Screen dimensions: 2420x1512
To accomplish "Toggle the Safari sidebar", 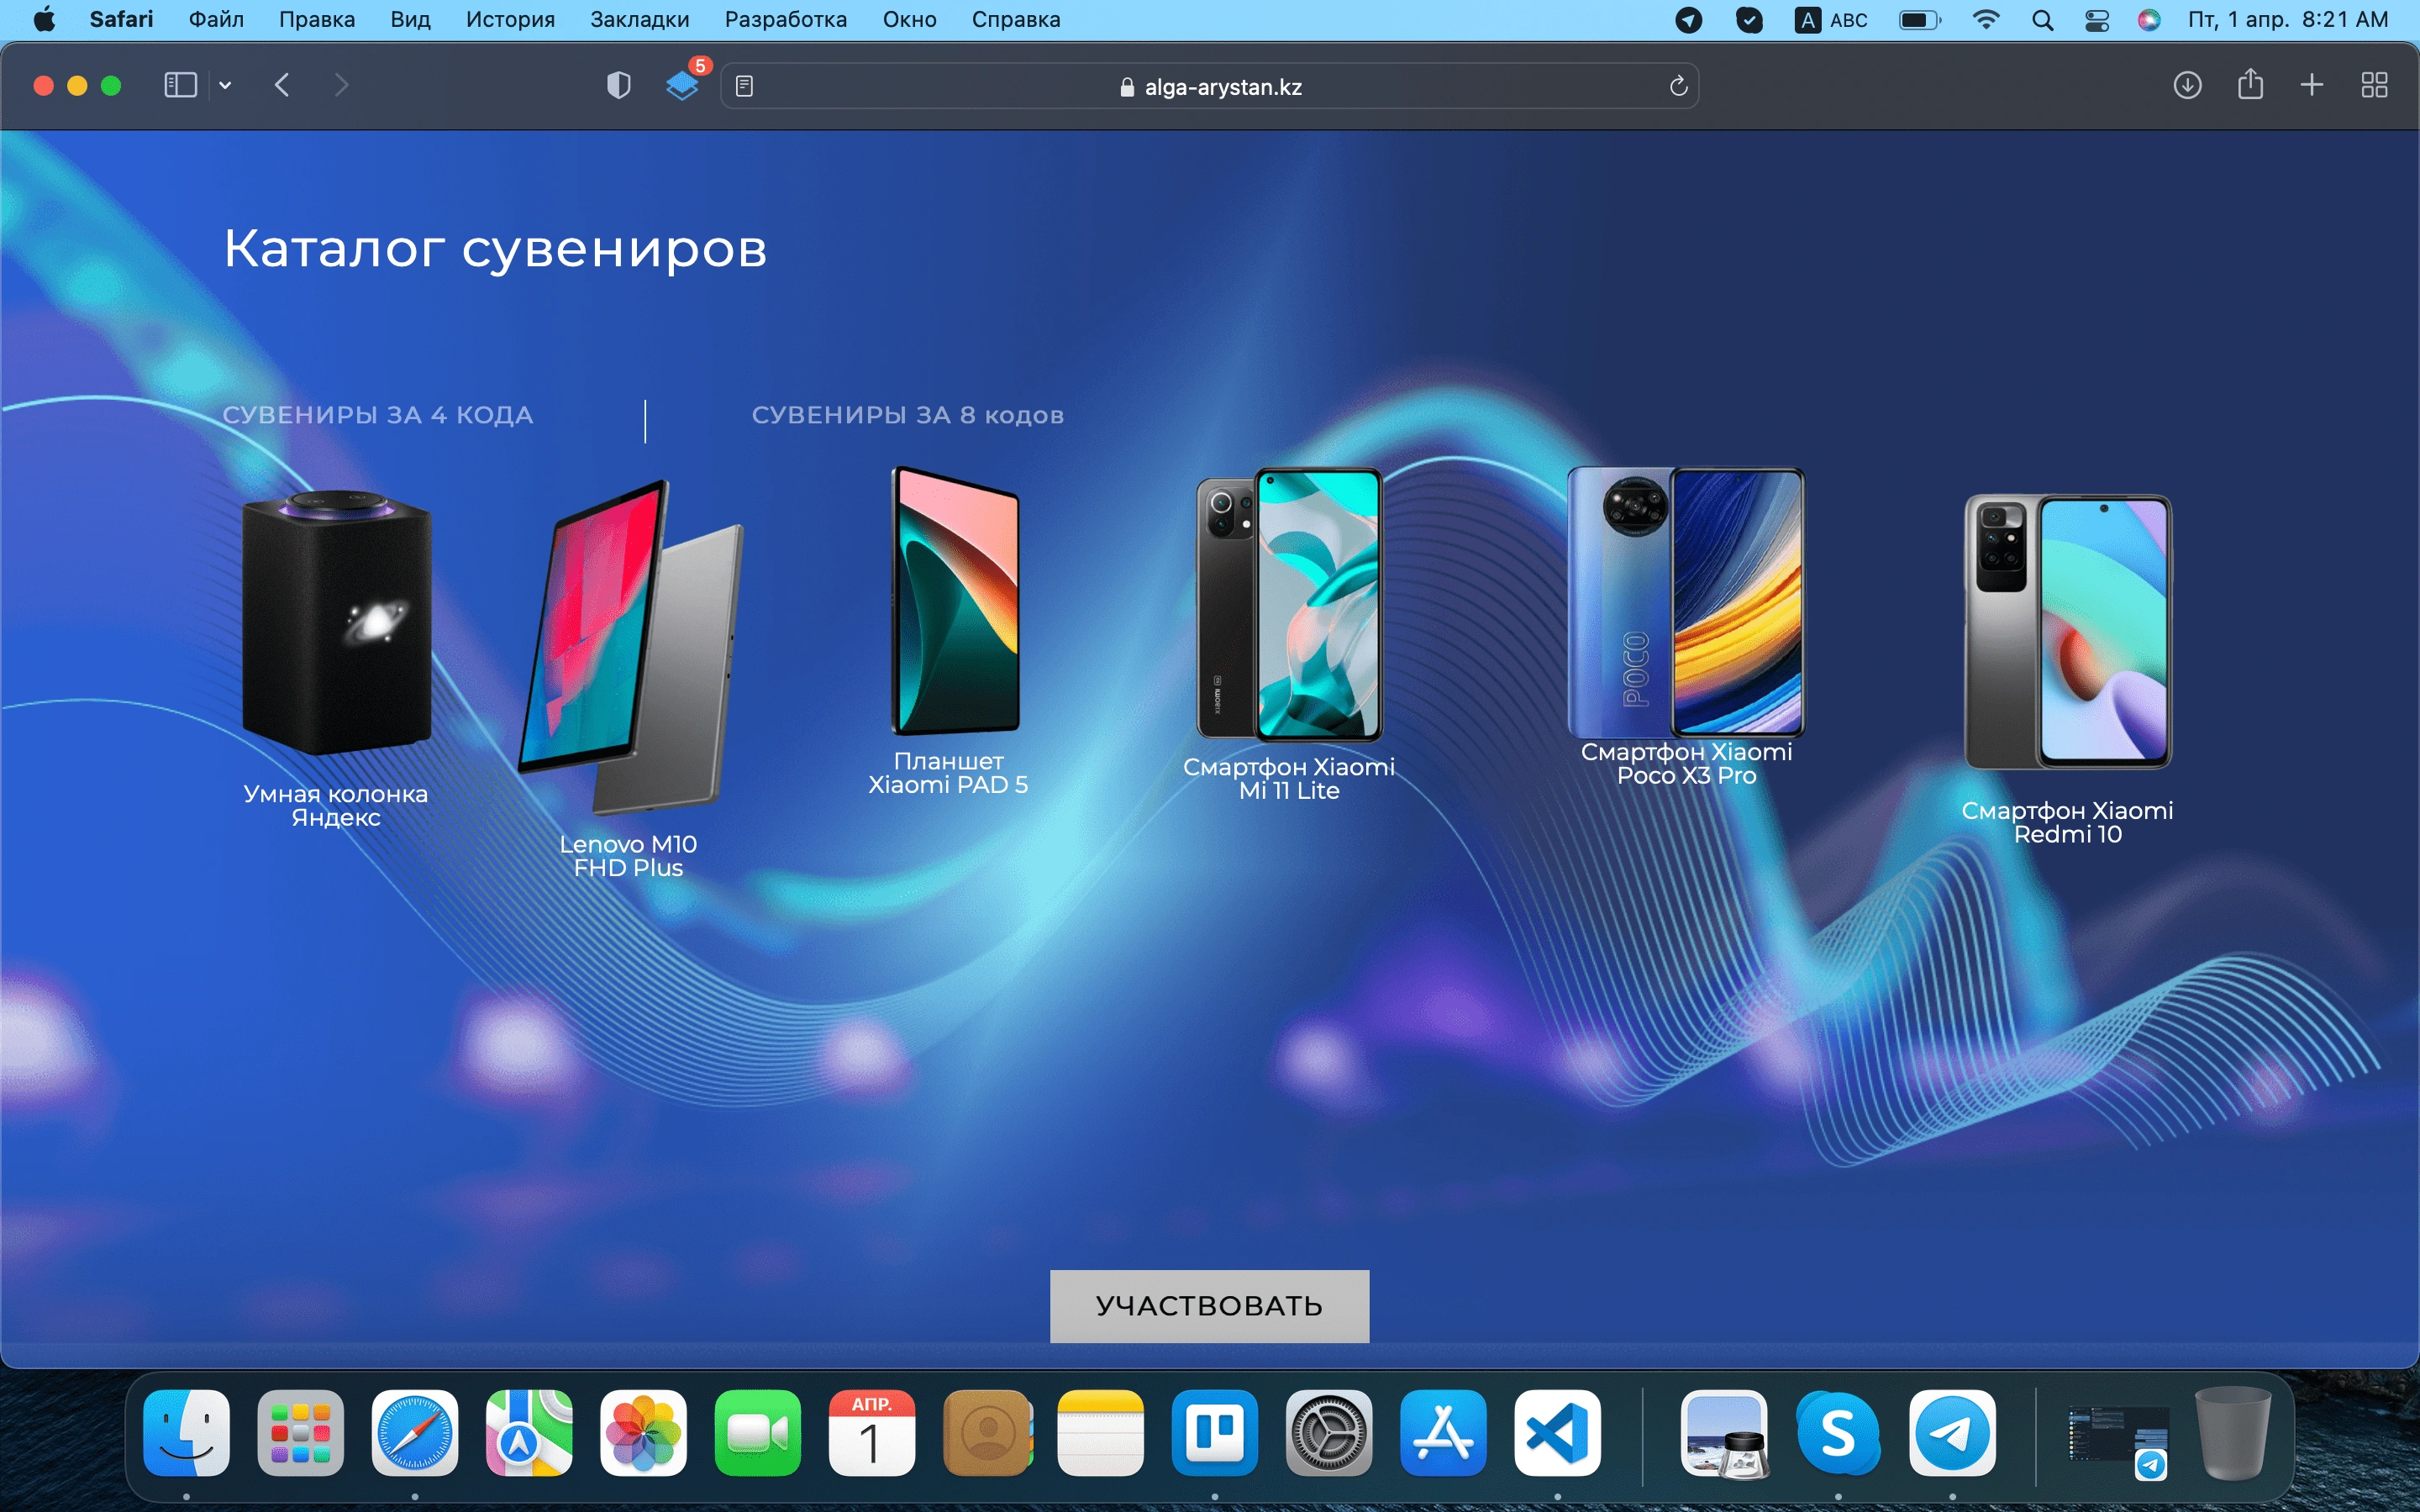I will [180, 85].
